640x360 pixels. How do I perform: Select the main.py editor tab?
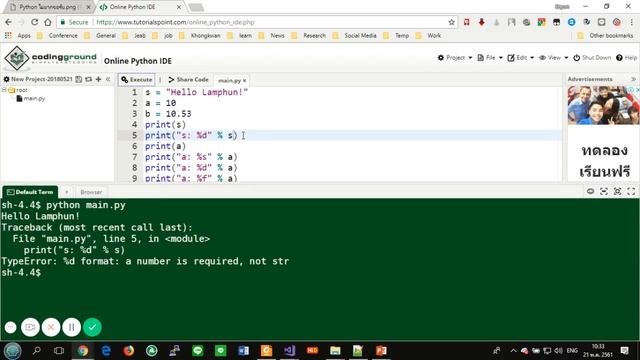click(x=229, y=80)
